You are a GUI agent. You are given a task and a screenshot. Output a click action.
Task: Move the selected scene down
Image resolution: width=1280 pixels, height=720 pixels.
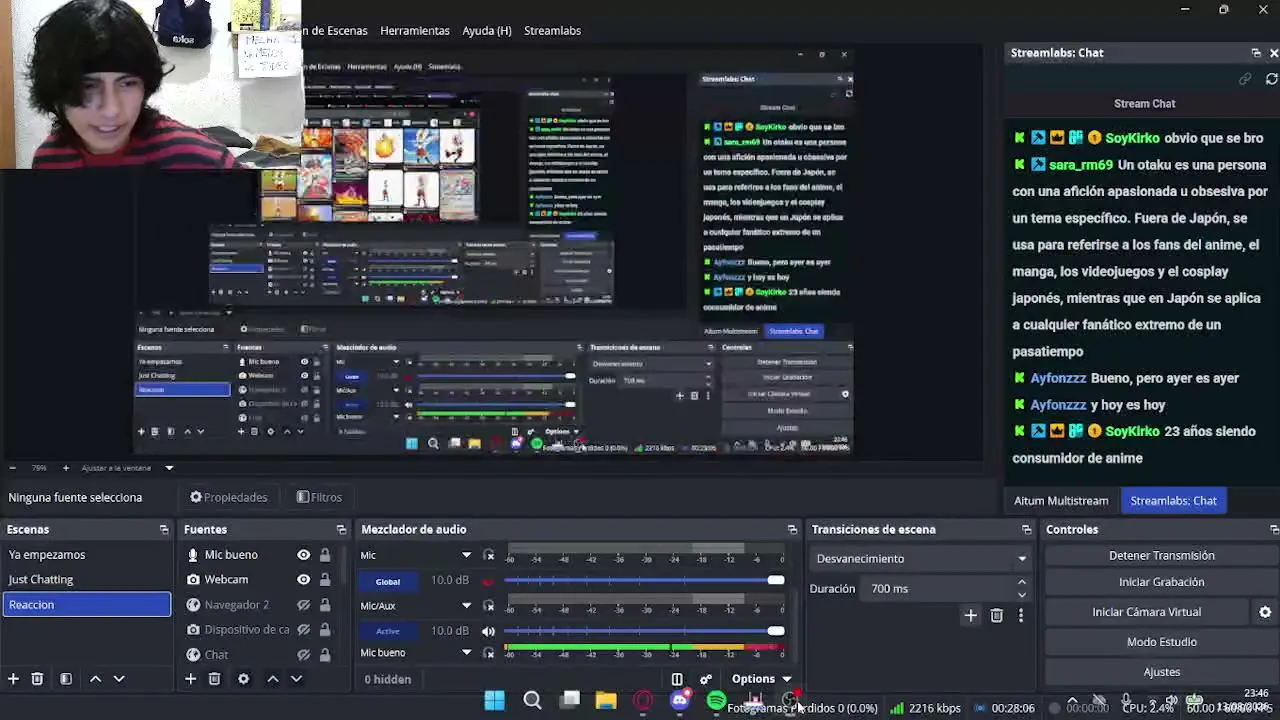tap(119, 679)
